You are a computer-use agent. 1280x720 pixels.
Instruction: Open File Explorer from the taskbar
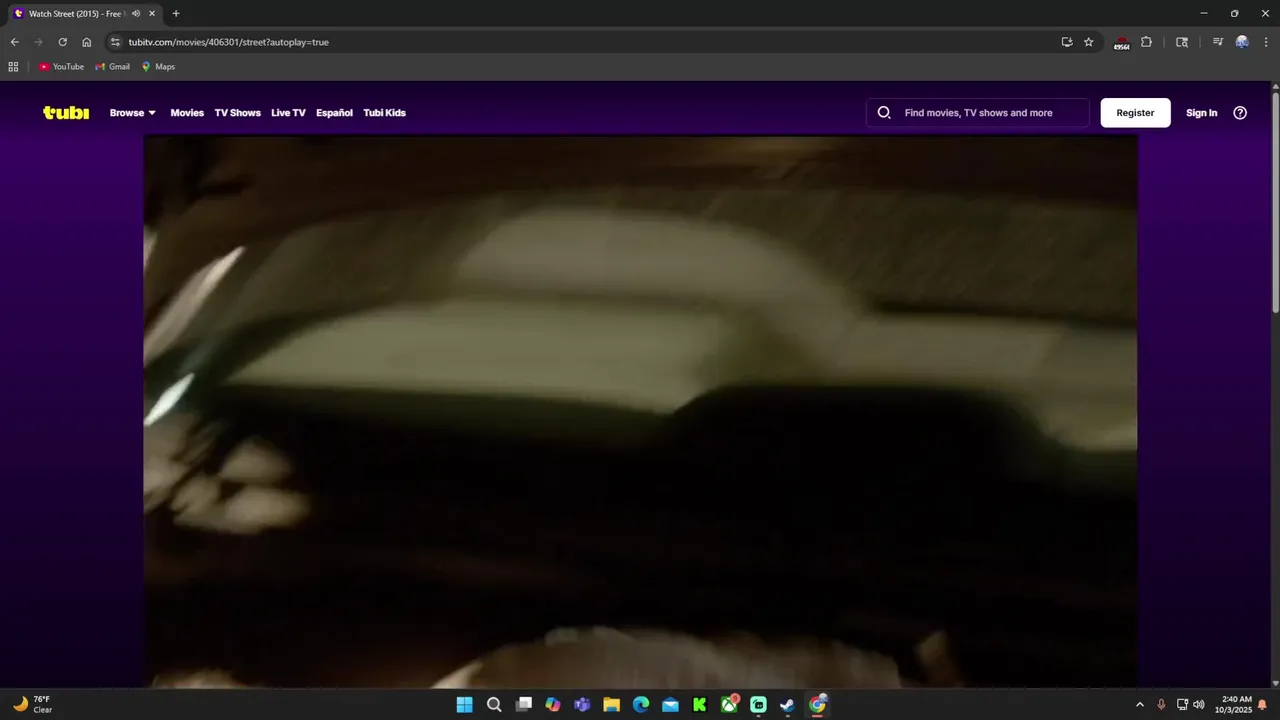point(611,705)
